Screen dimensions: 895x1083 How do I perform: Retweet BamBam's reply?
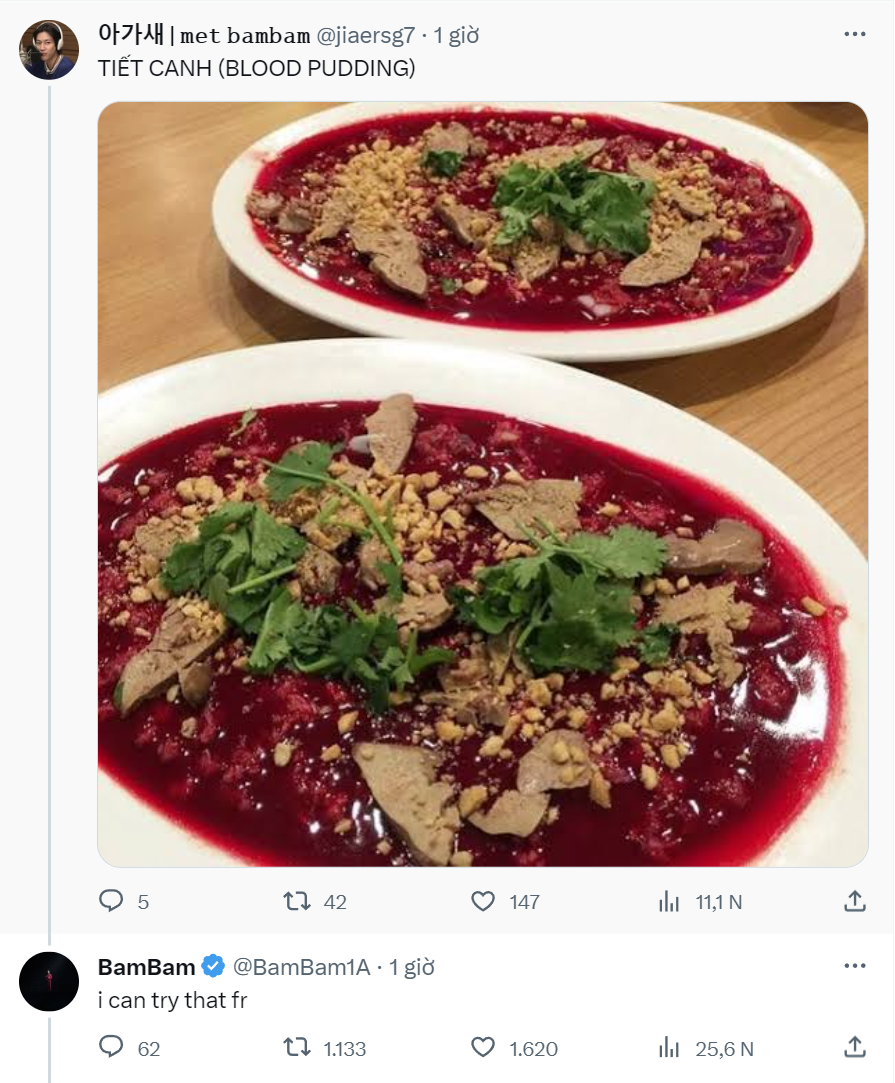tap(297, 1047)
